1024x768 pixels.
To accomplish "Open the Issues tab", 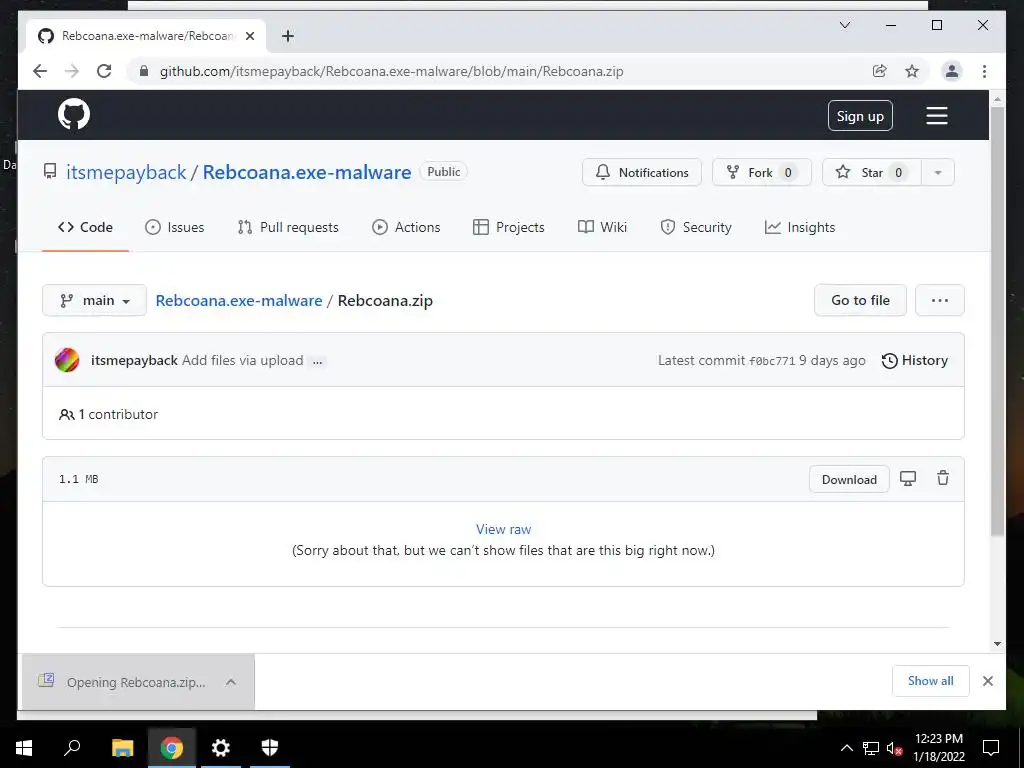I will click(x=174, y=227).
